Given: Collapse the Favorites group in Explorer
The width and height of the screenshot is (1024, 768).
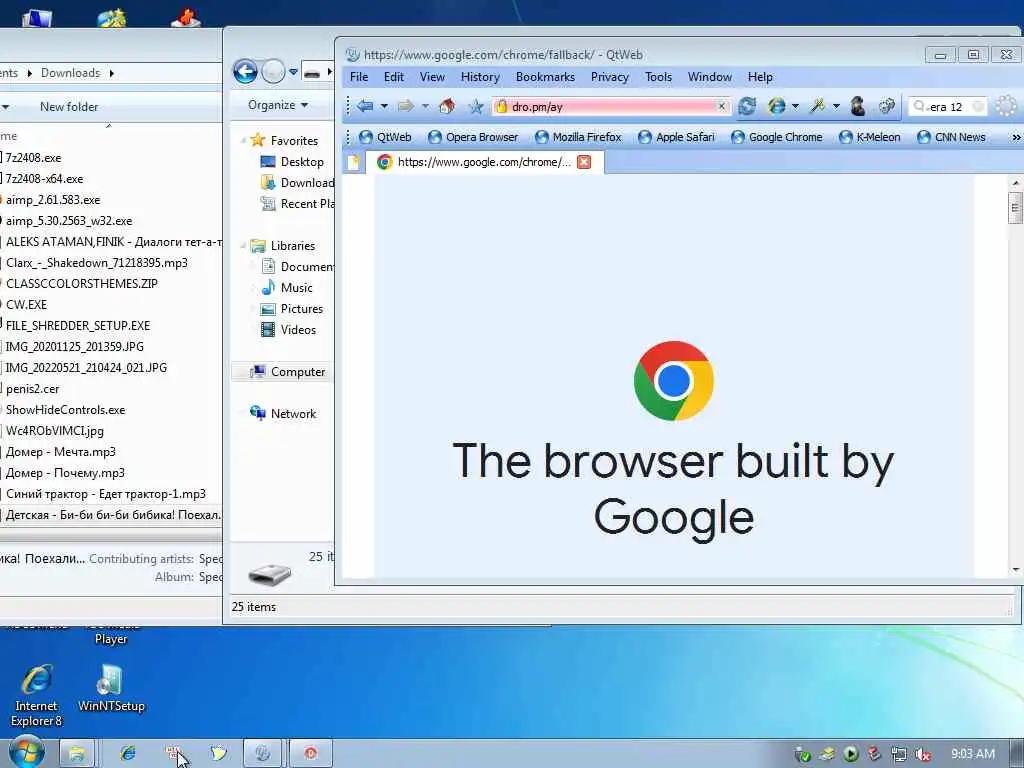Looking at the screenshot, I should [244, 140].
